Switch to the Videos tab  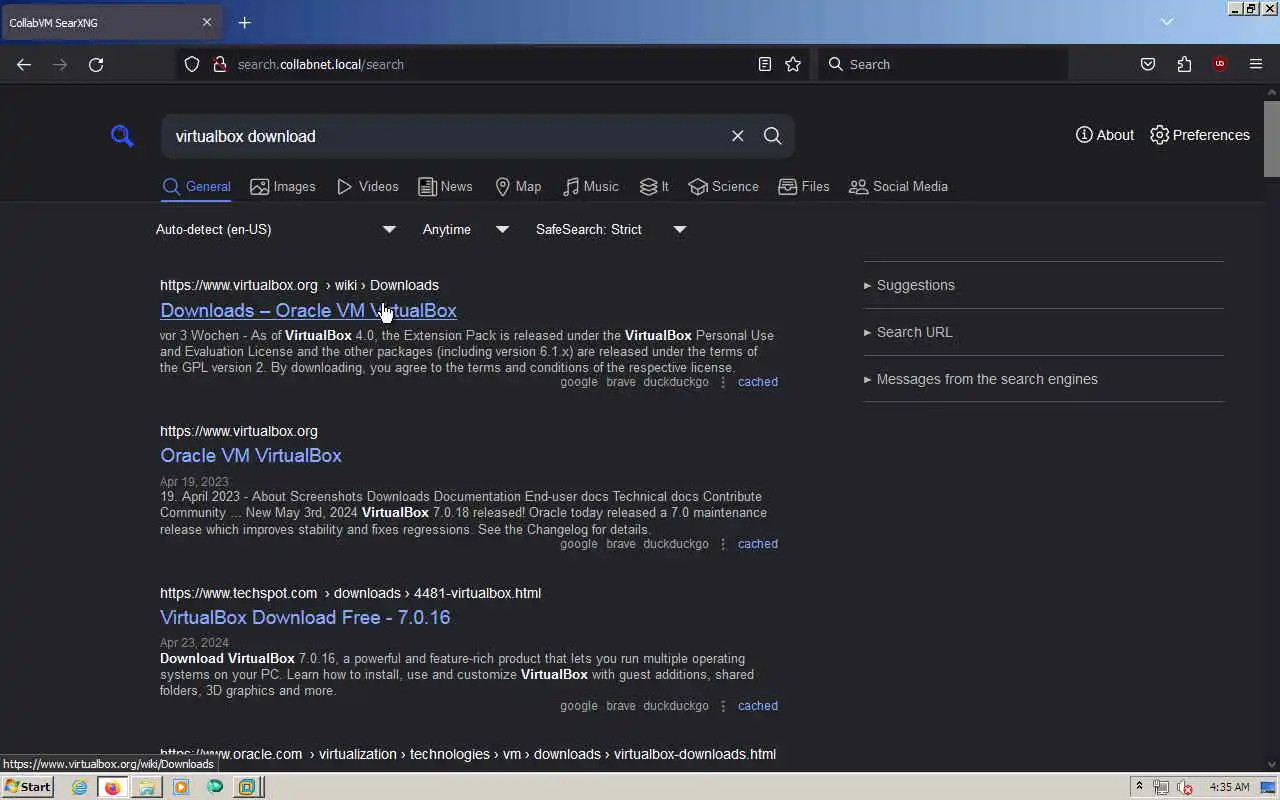coord(367,187)
